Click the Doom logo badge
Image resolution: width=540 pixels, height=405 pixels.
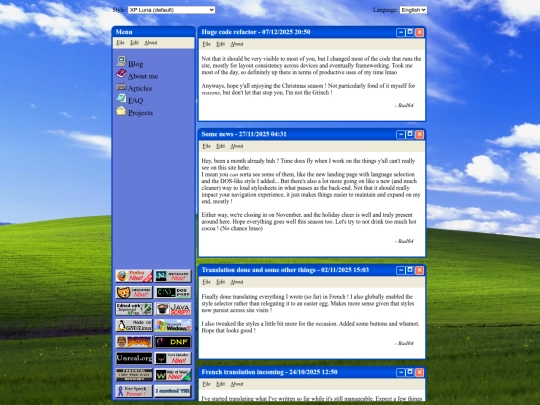pyautogui.click(x=134, y=342)
